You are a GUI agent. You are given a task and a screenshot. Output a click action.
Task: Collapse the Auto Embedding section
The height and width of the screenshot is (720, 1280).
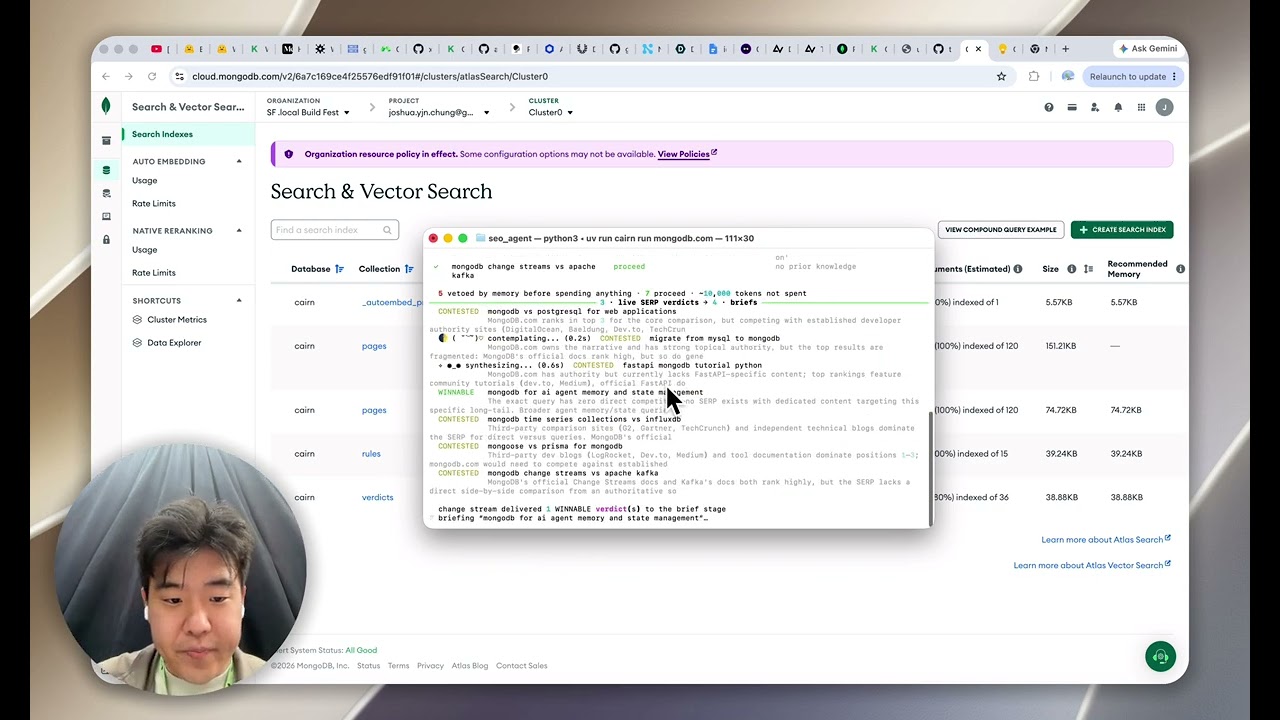(x=239, y=161)
